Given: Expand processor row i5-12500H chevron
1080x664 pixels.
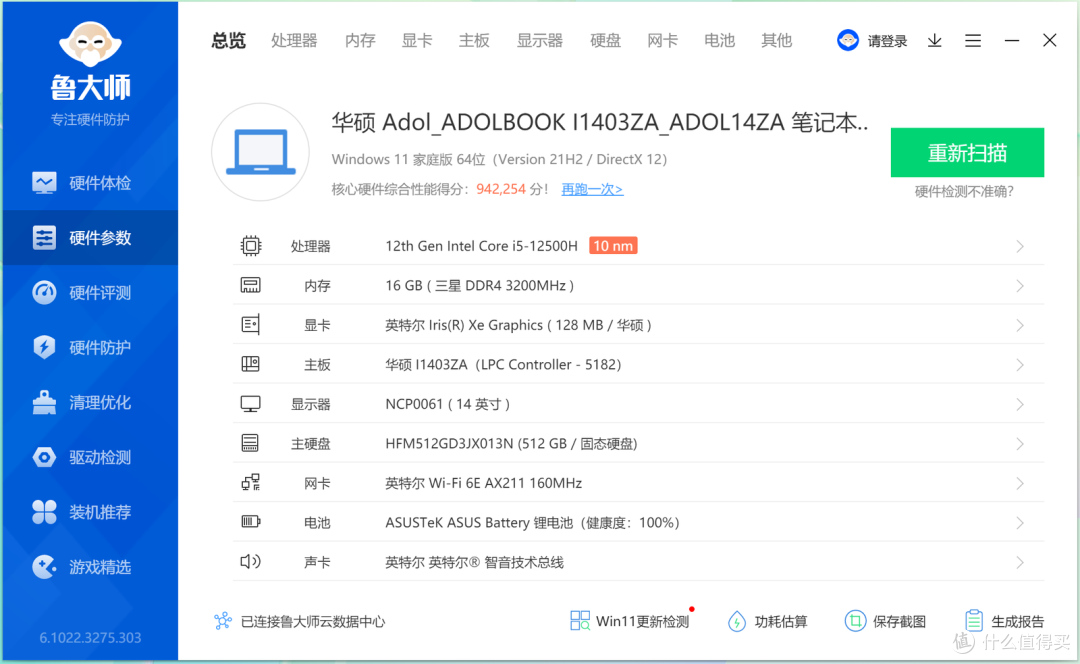Looking at the screenshot, I should pyautogui.click(x=1020, y=246).
